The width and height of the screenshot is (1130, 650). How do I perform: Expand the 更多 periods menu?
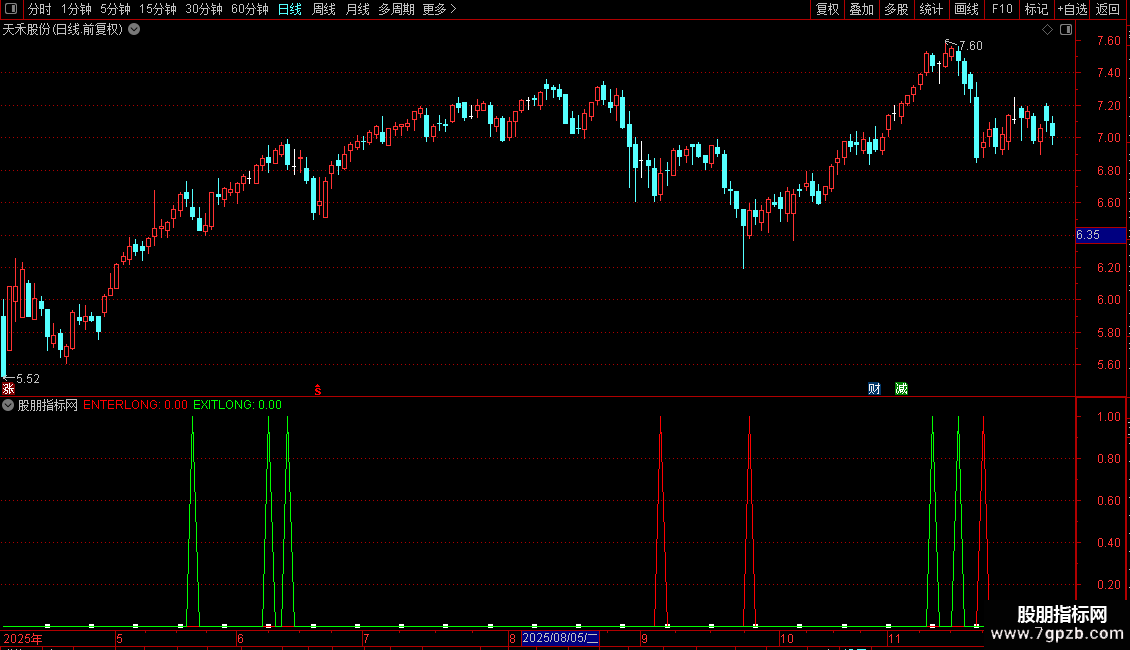[439, 9]
